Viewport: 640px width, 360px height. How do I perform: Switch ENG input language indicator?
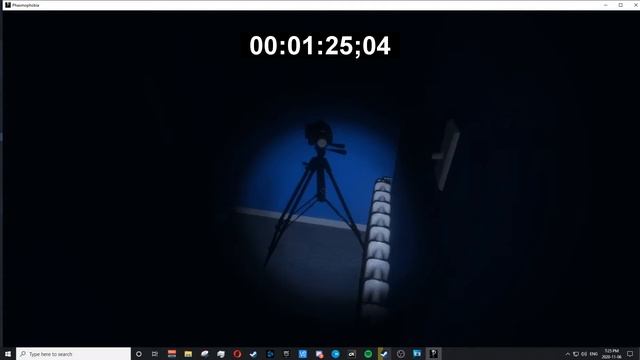click(594, 354)
